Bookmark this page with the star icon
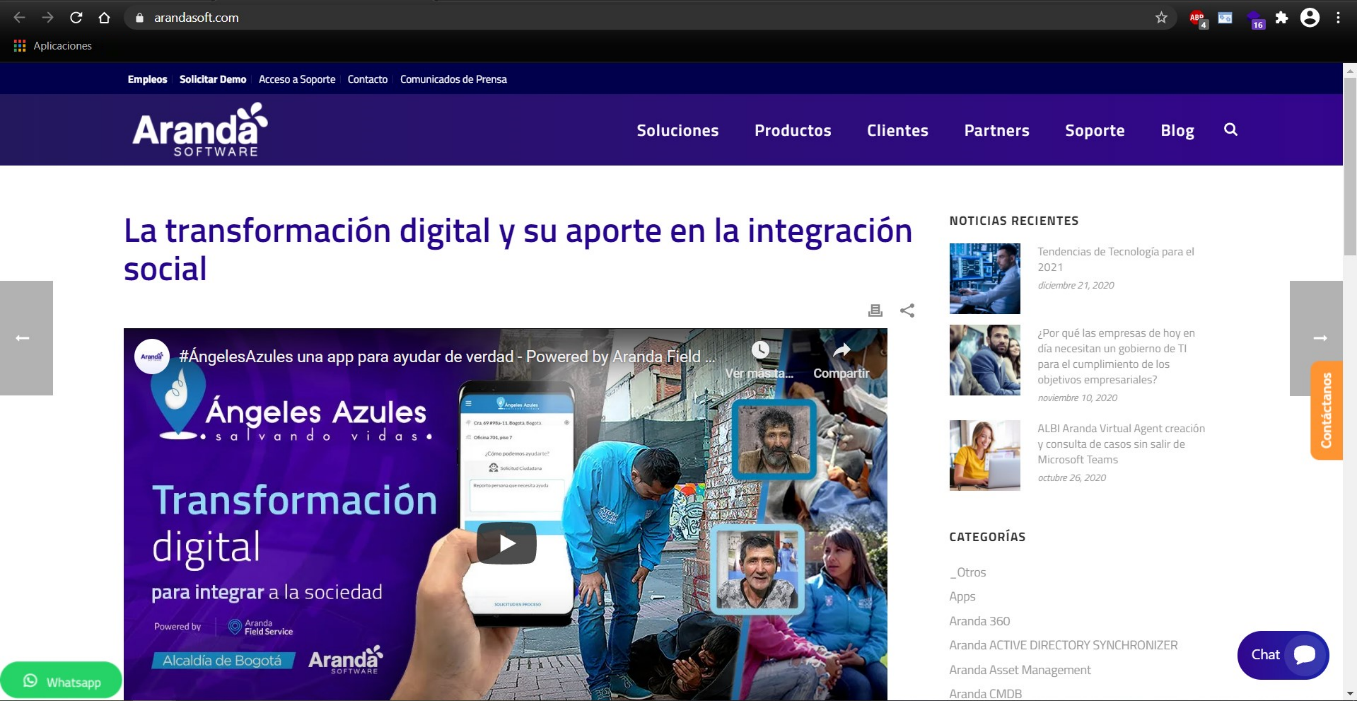 (x=1161, y=18)
